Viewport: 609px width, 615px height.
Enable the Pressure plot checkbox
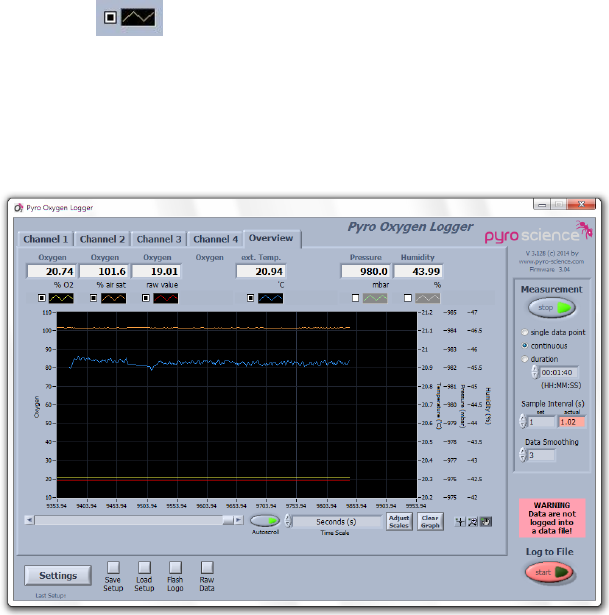355,298
